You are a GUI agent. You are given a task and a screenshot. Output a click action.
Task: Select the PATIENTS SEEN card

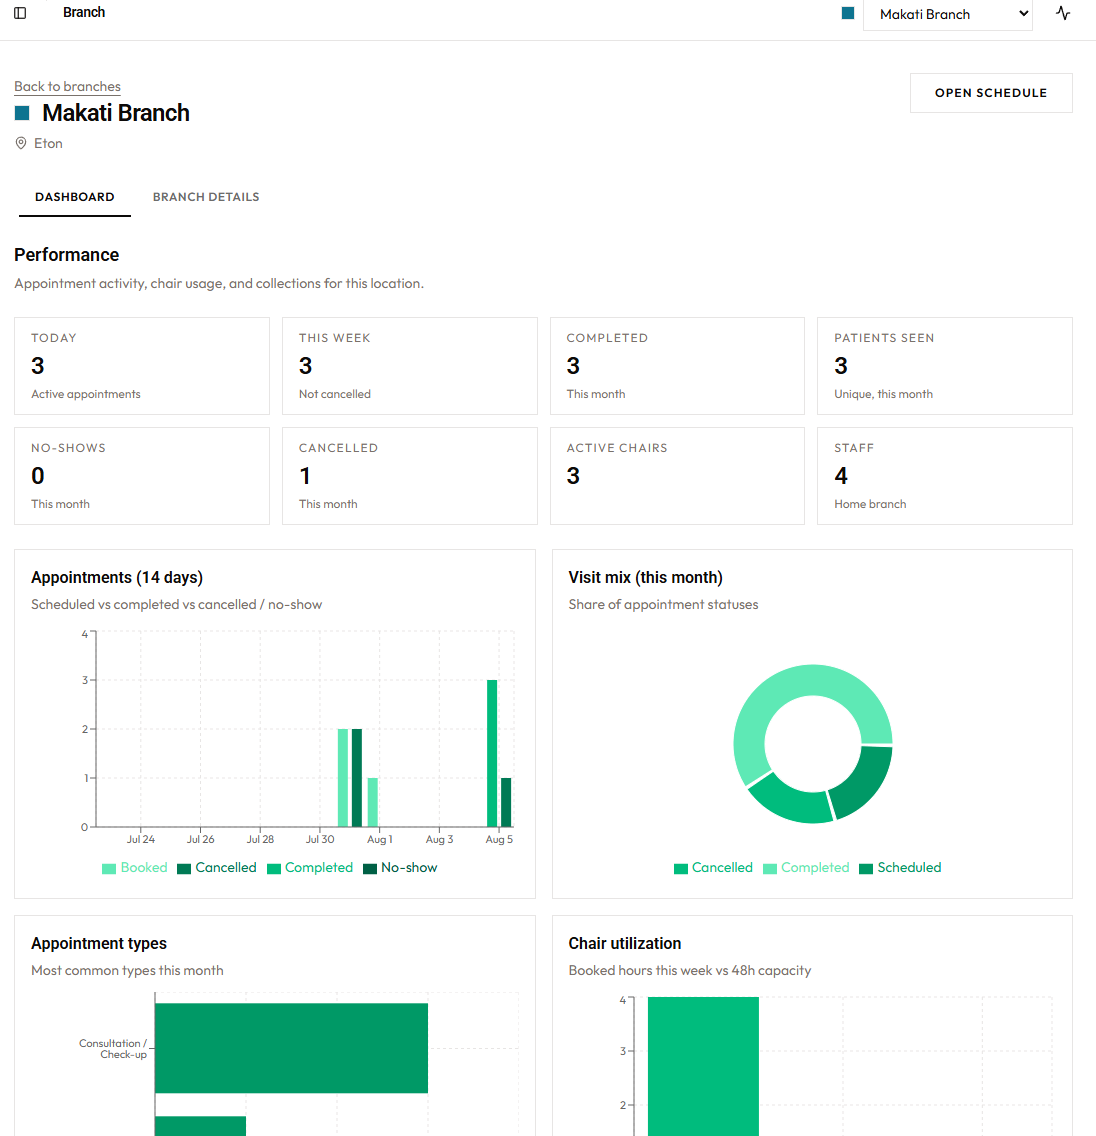point(945,366)
